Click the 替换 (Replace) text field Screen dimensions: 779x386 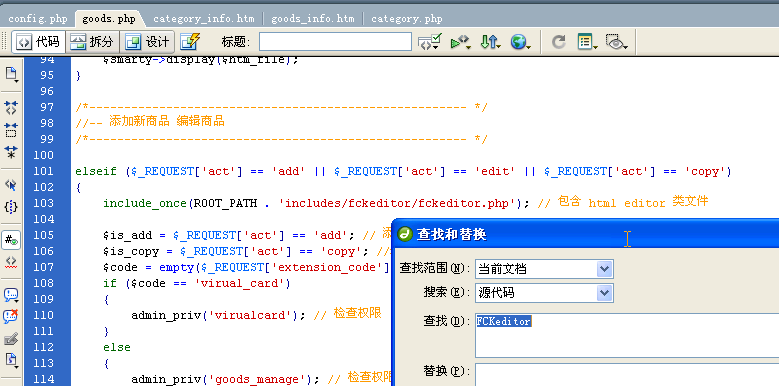627,375
